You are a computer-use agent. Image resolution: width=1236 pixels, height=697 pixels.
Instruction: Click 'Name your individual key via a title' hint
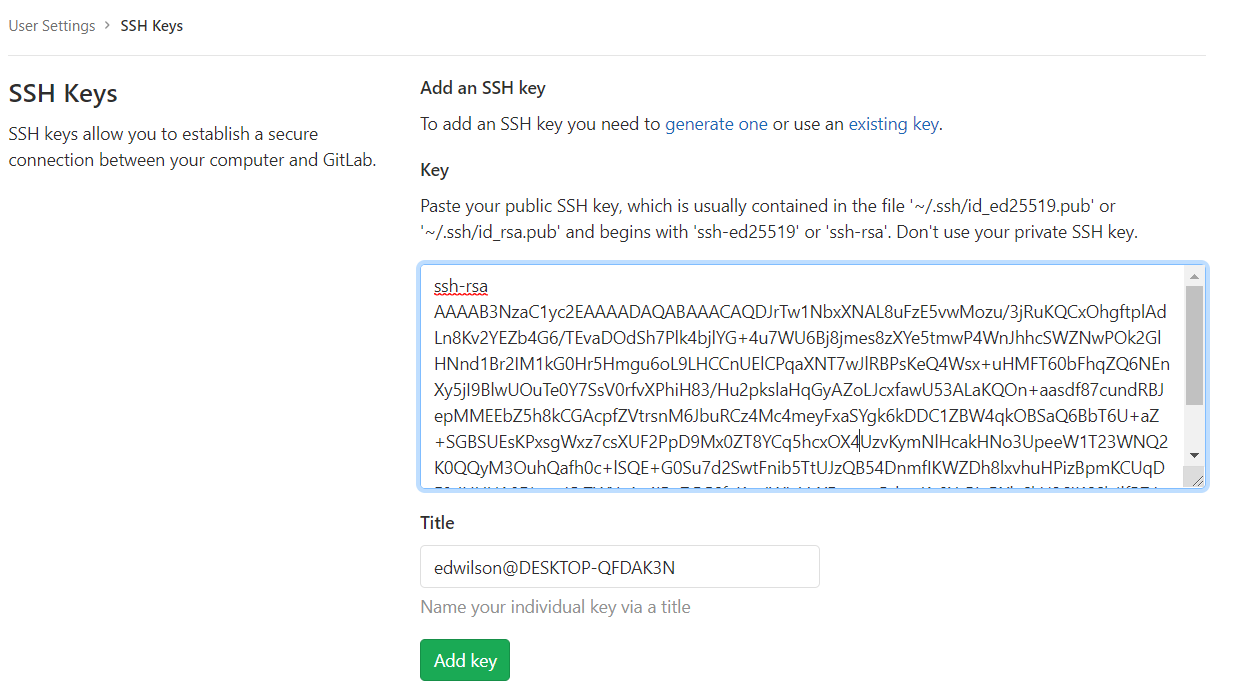pyautogui.click(x=555, y=607)
